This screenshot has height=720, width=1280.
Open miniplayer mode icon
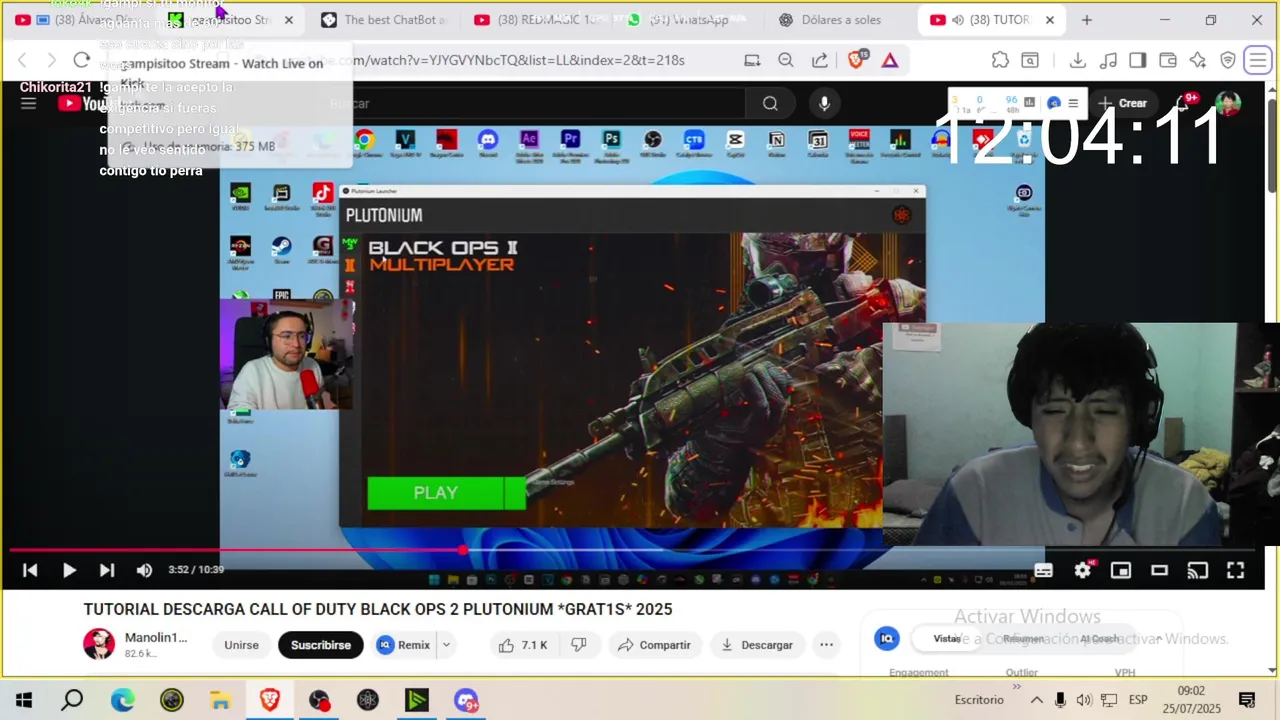click(1121, 570)
